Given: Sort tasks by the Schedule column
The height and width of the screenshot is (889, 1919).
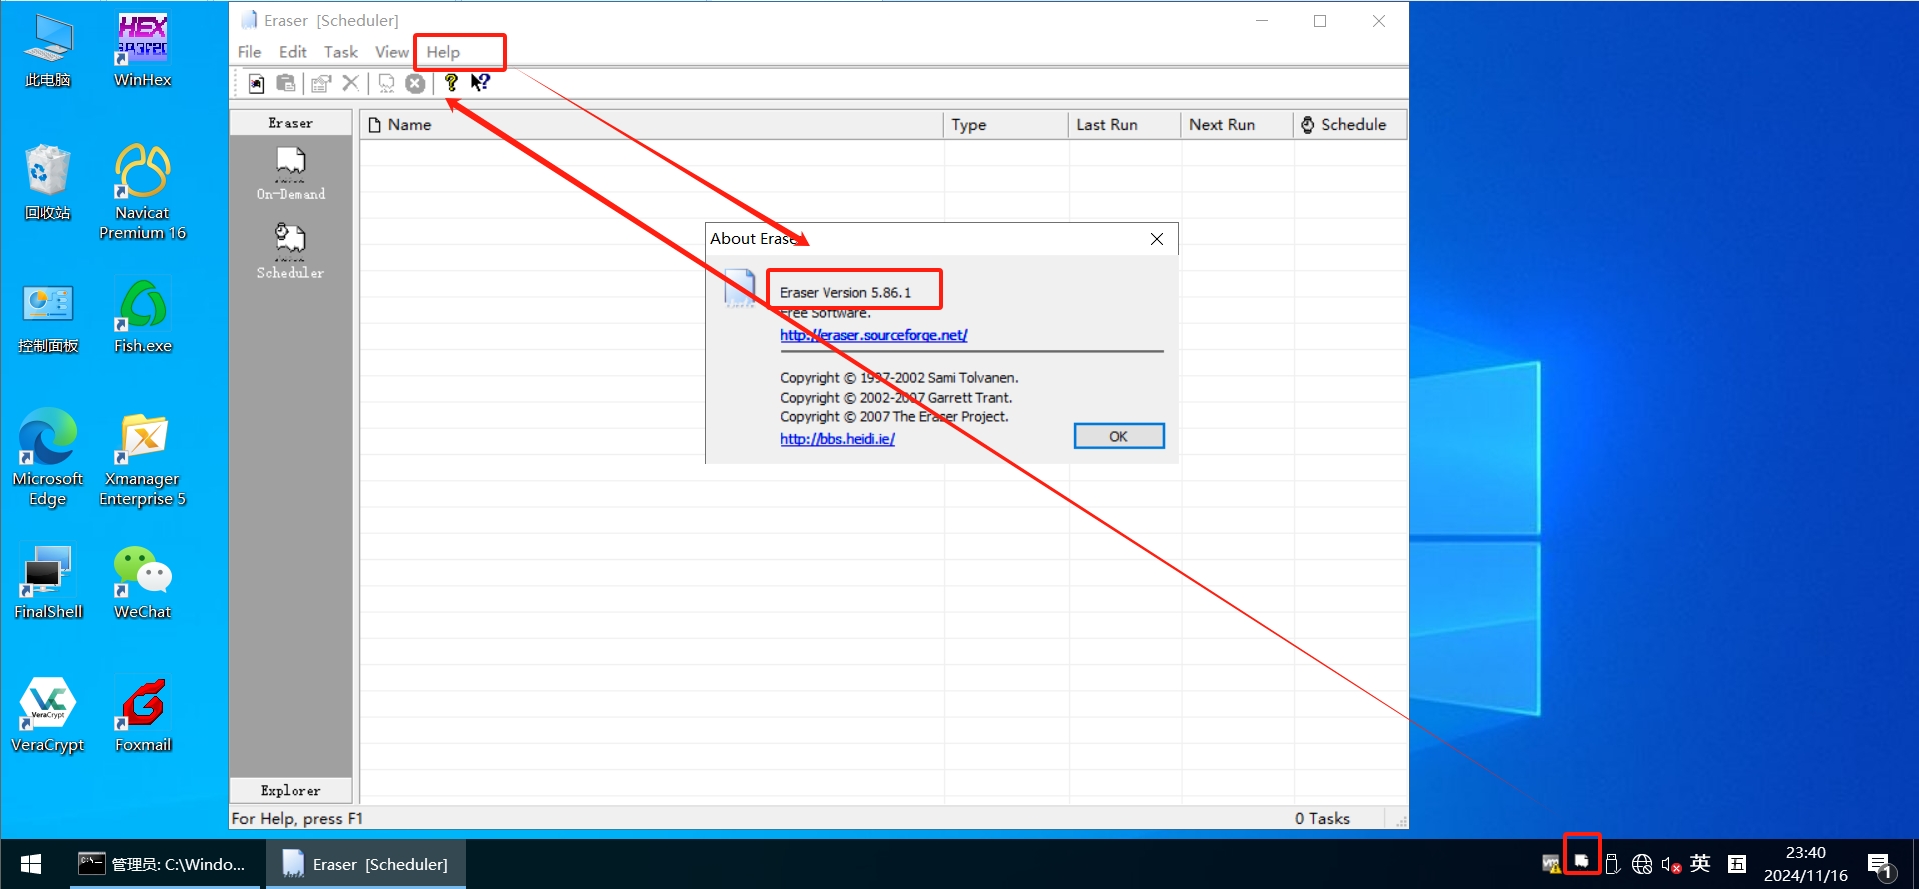Looking at the screenshot, I should click(1350, 125).
